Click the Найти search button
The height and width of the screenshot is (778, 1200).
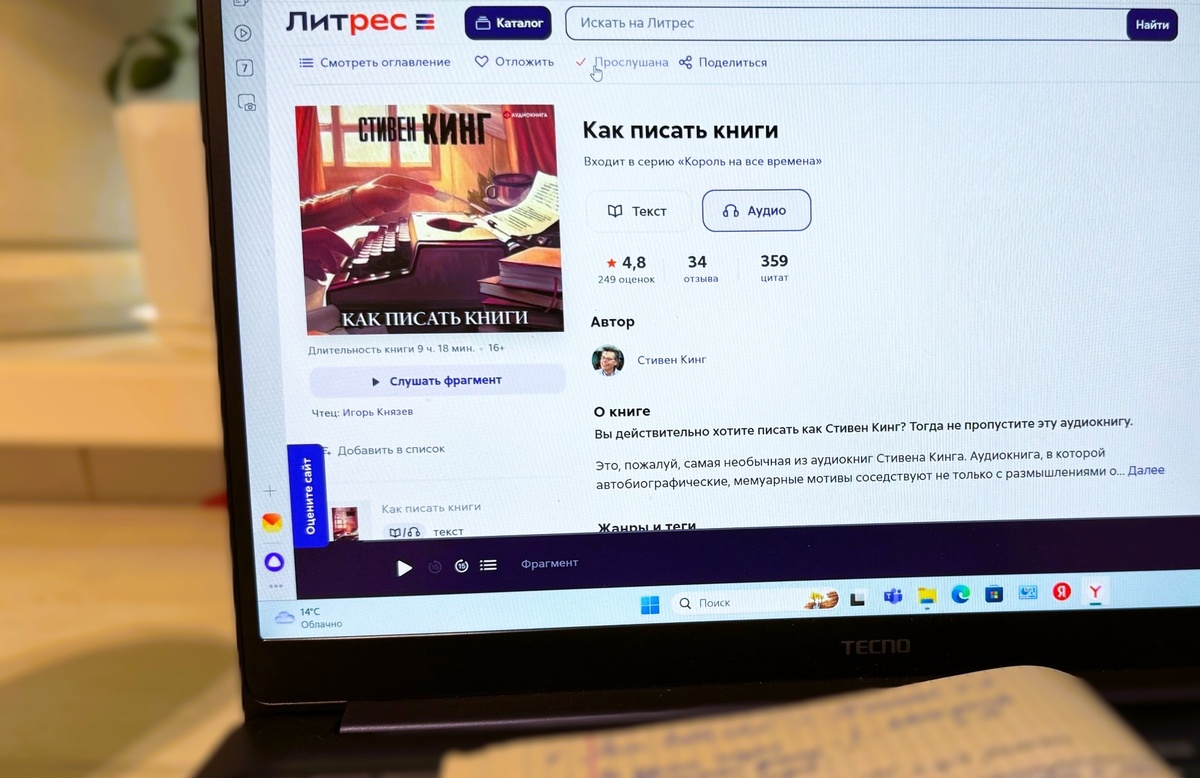[1152, 25]
